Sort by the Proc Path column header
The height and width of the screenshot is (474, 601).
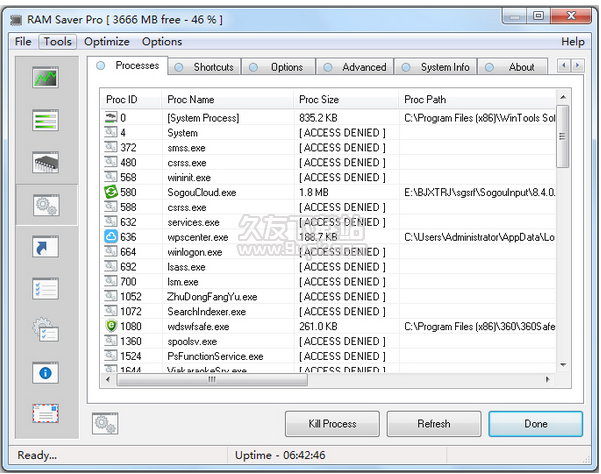(477, 99)
